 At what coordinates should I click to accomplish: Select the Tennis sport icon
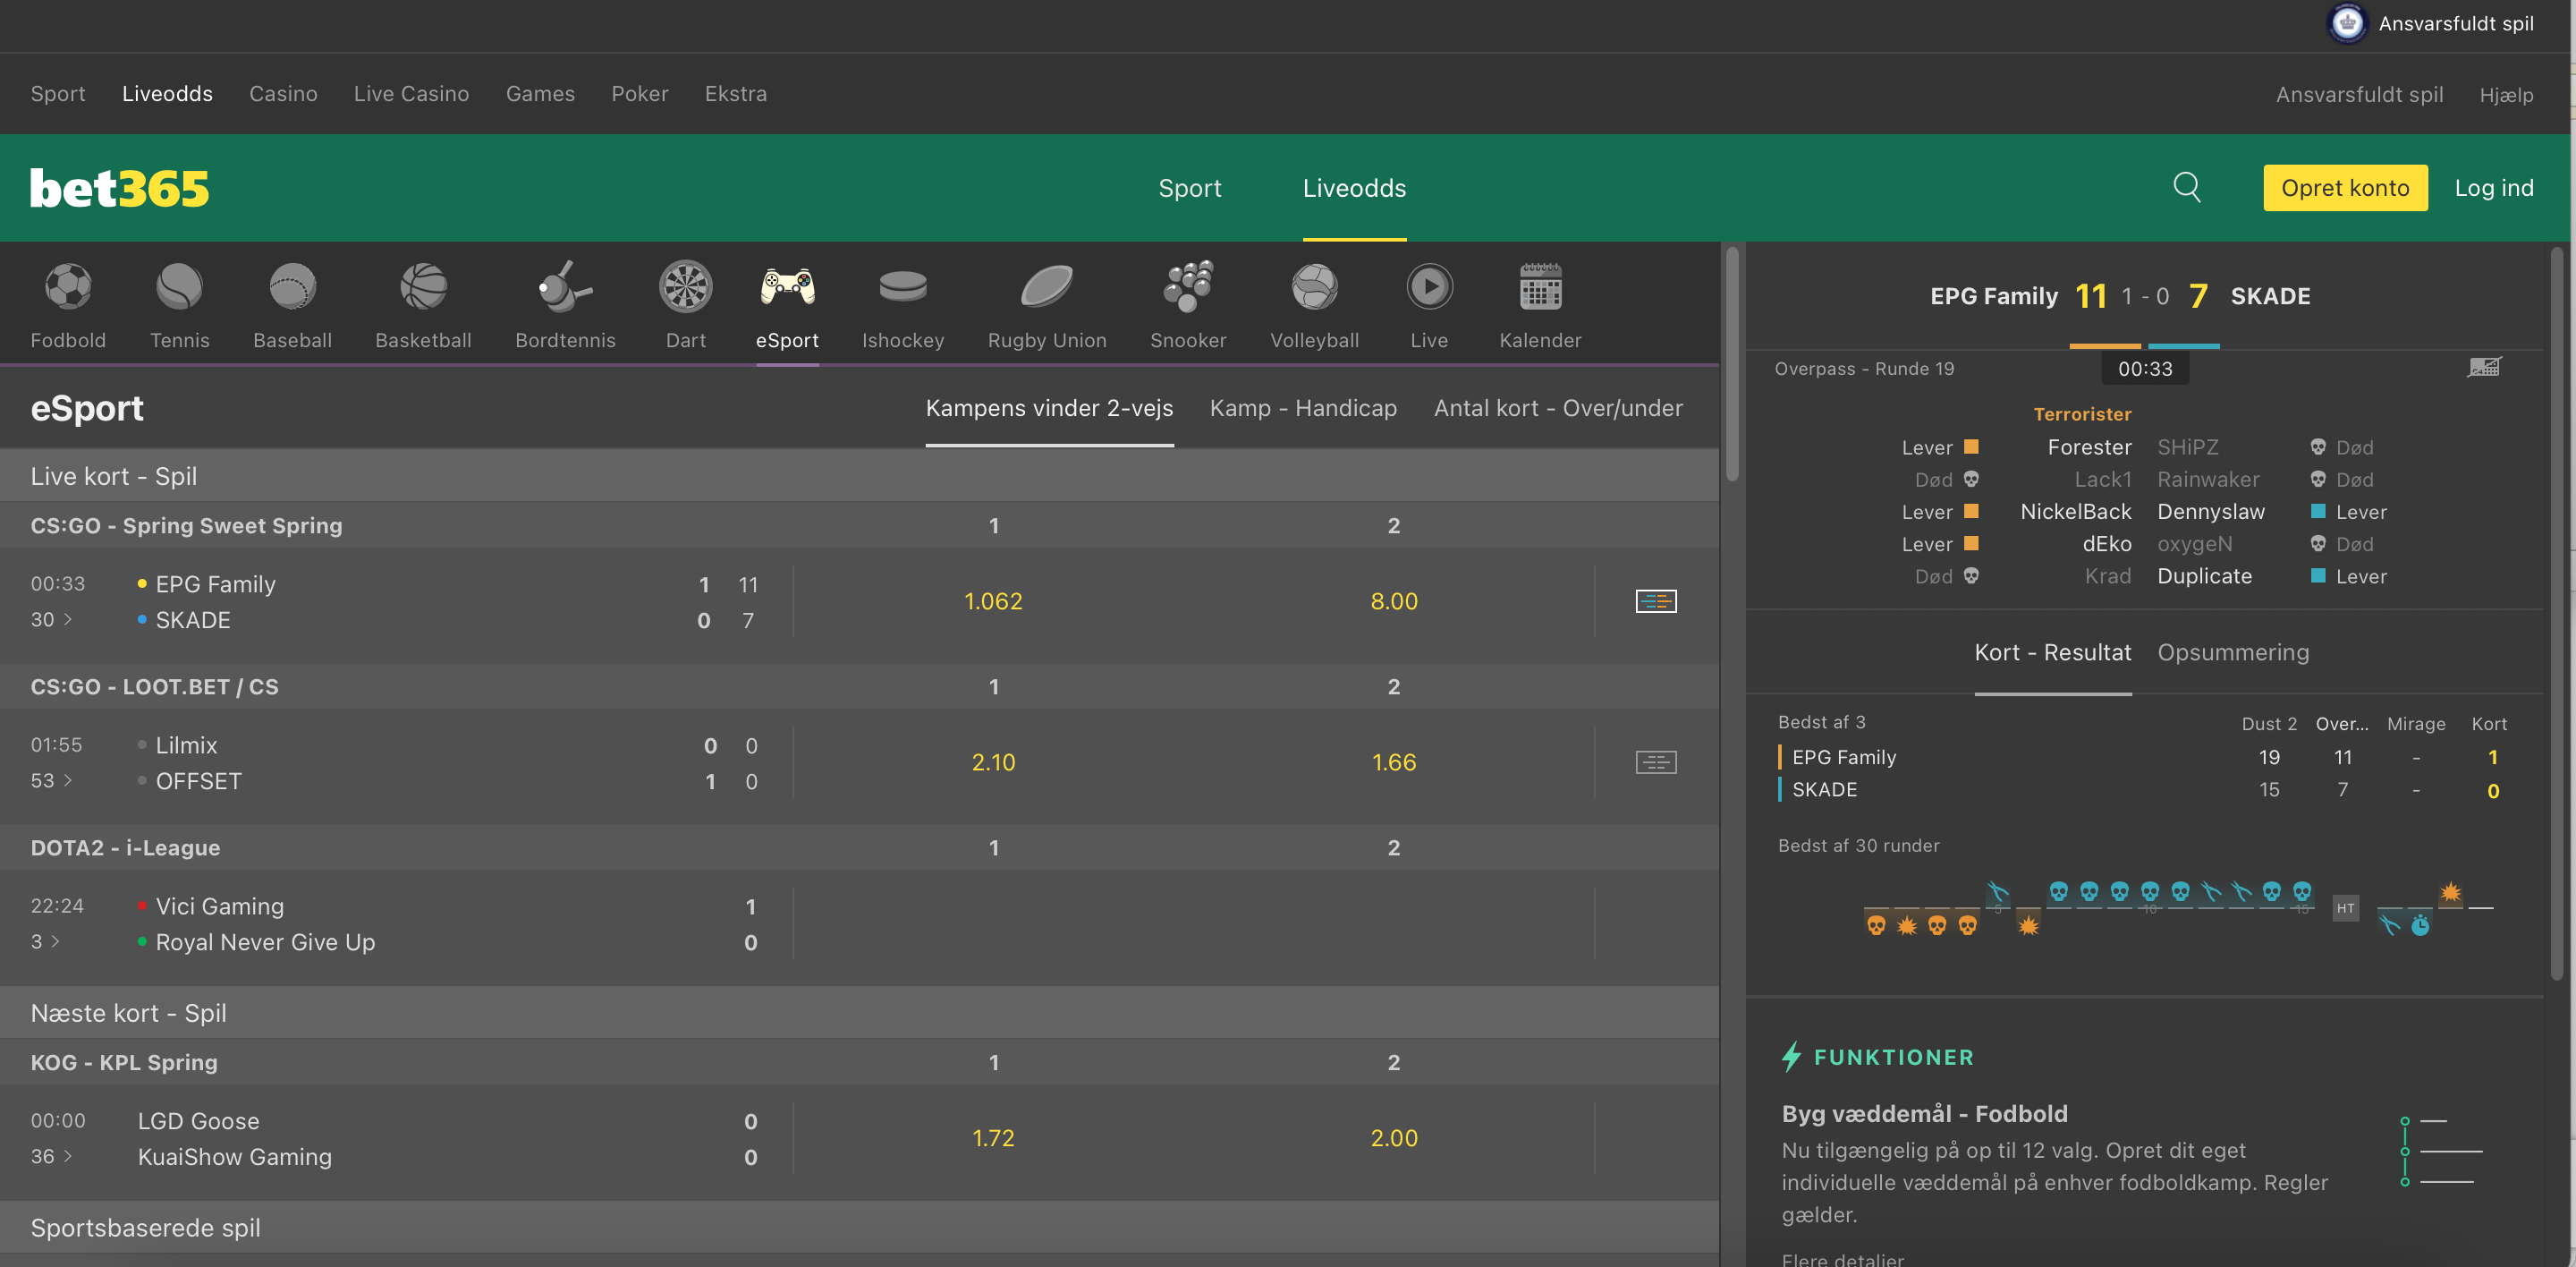[x=180, y=288]
